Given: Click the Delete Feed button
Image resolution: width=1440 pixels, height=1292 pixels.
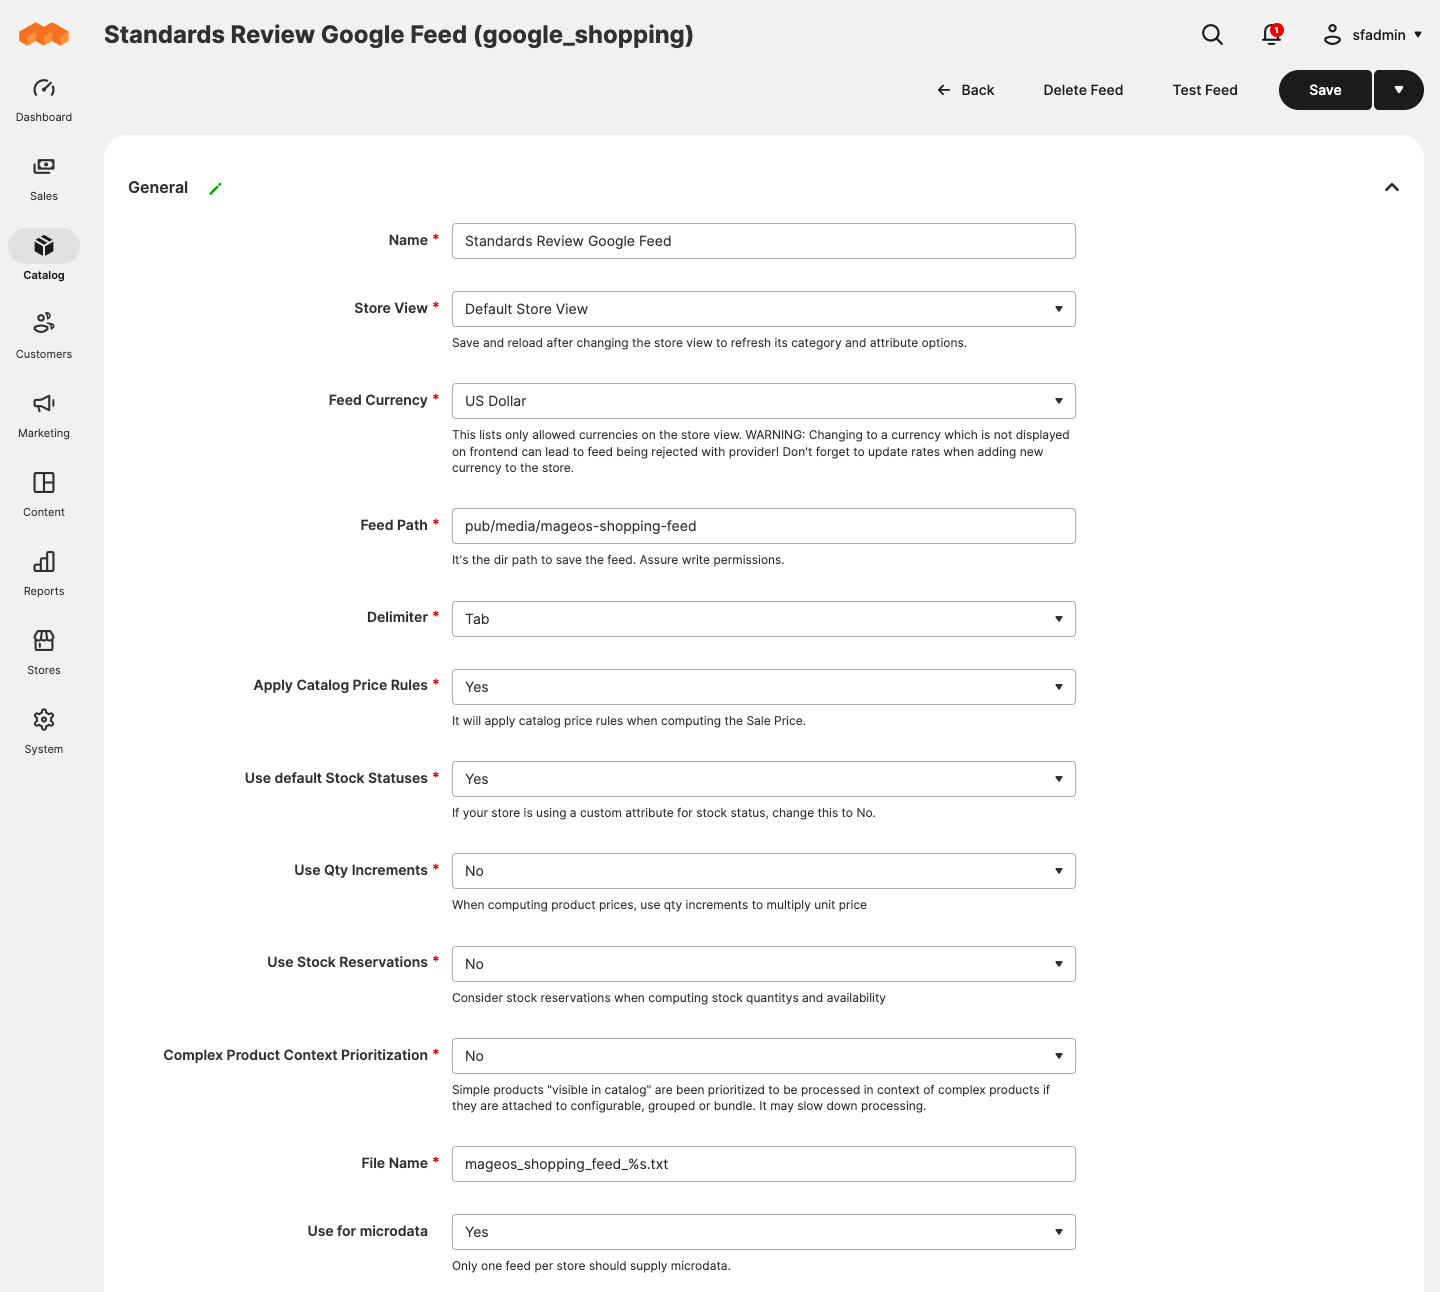Looking at the screenshot, I should click(1083, 90).
